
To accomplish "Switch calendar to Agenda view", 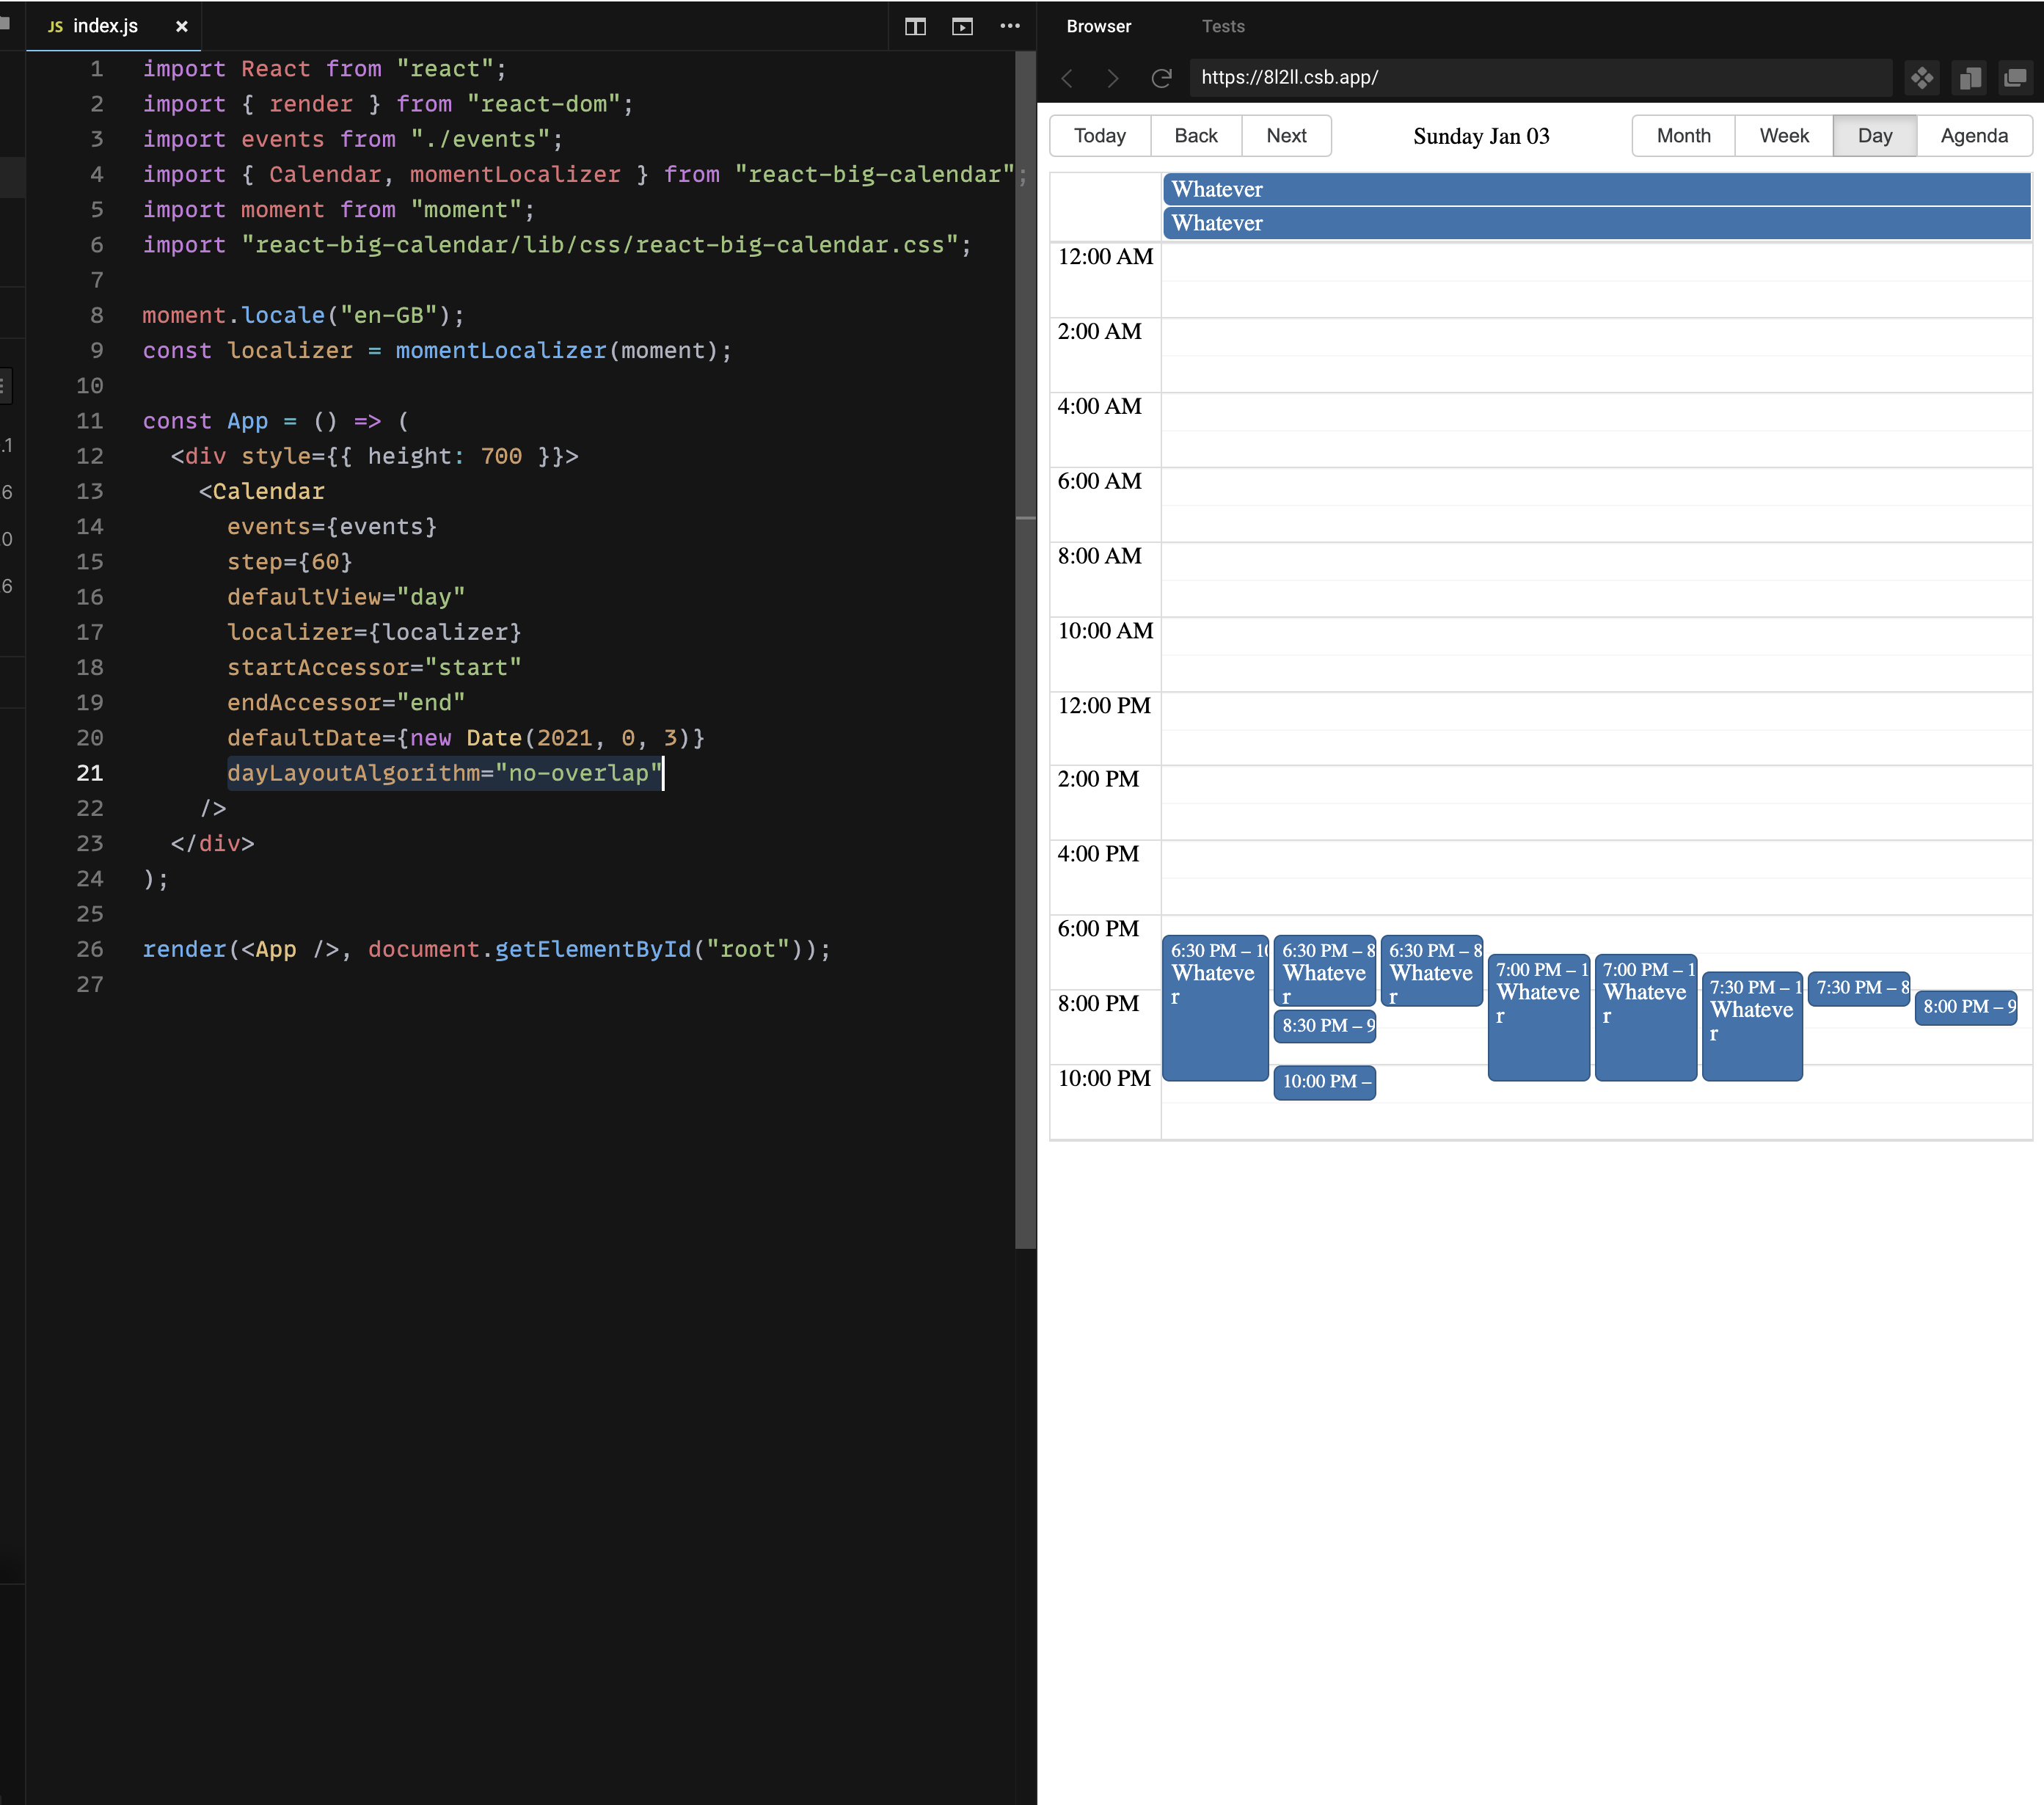I will [x=1973, y=135].
